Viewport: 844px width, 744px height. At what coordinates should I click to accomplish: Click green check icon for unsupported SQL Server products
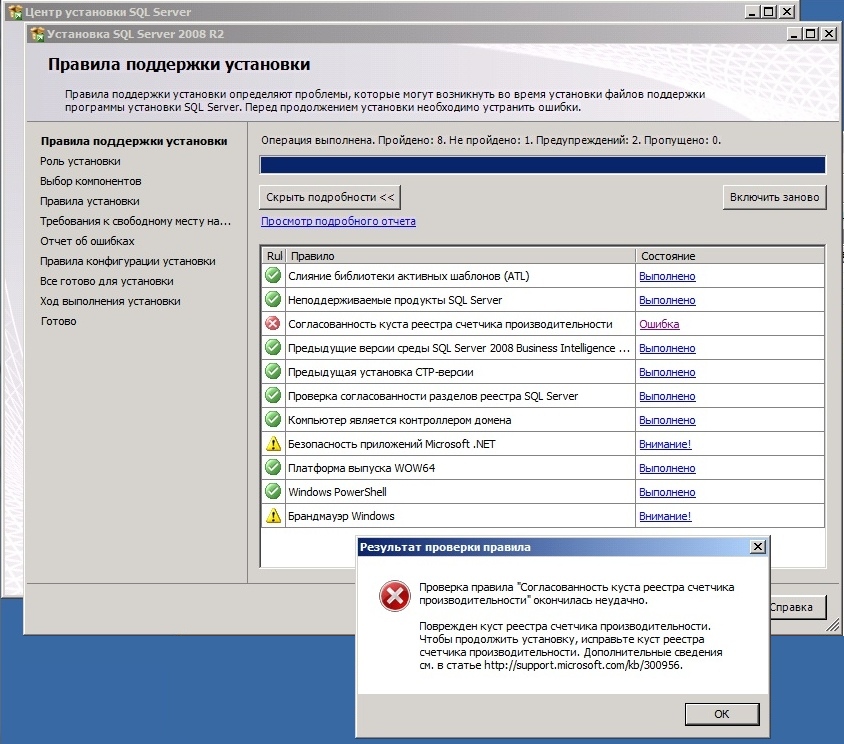(273, 299)
